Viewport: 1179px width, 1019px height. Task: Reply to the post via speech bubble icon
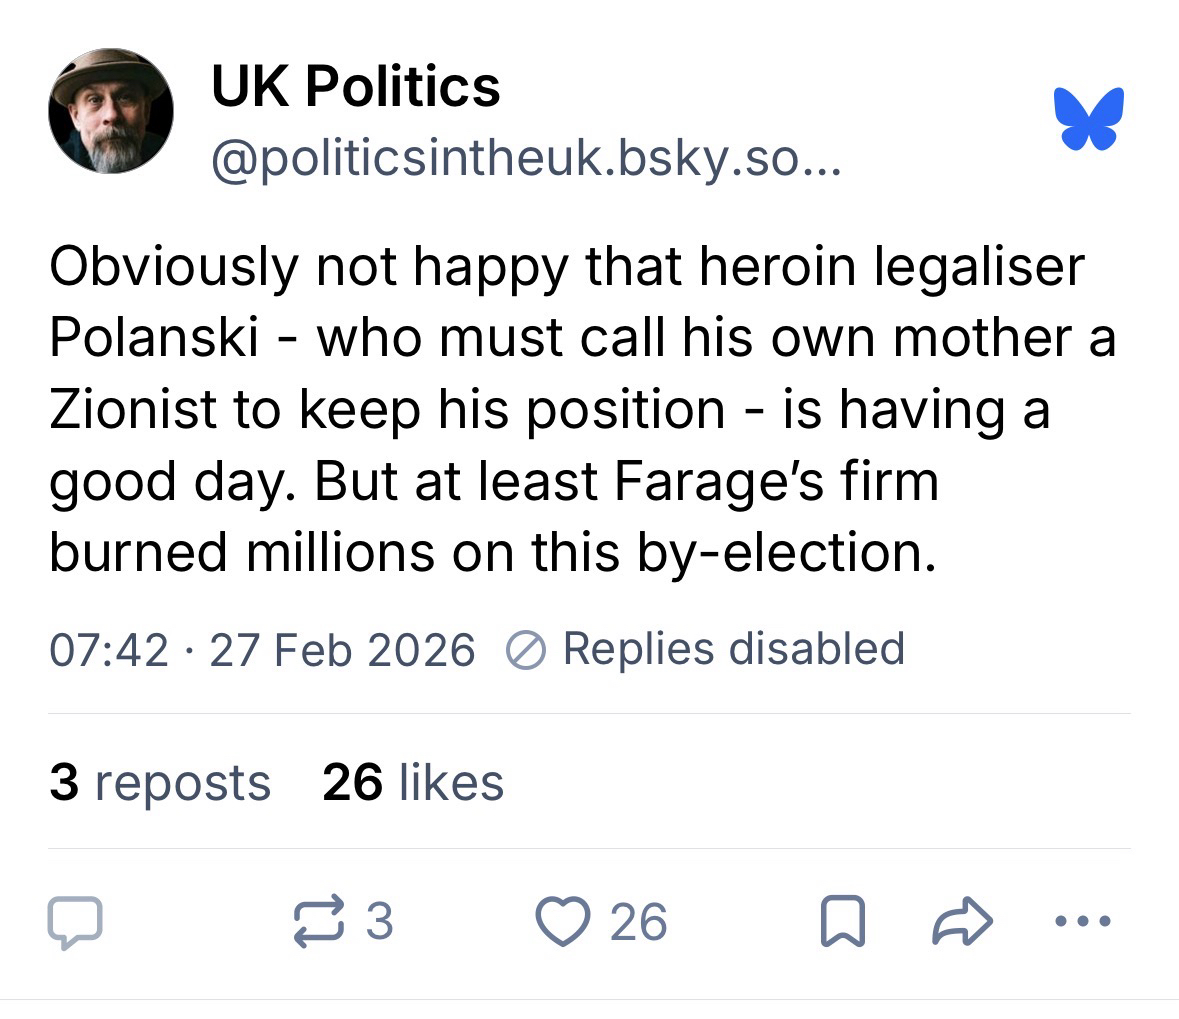pyautogui.click(x=75, y=922)
